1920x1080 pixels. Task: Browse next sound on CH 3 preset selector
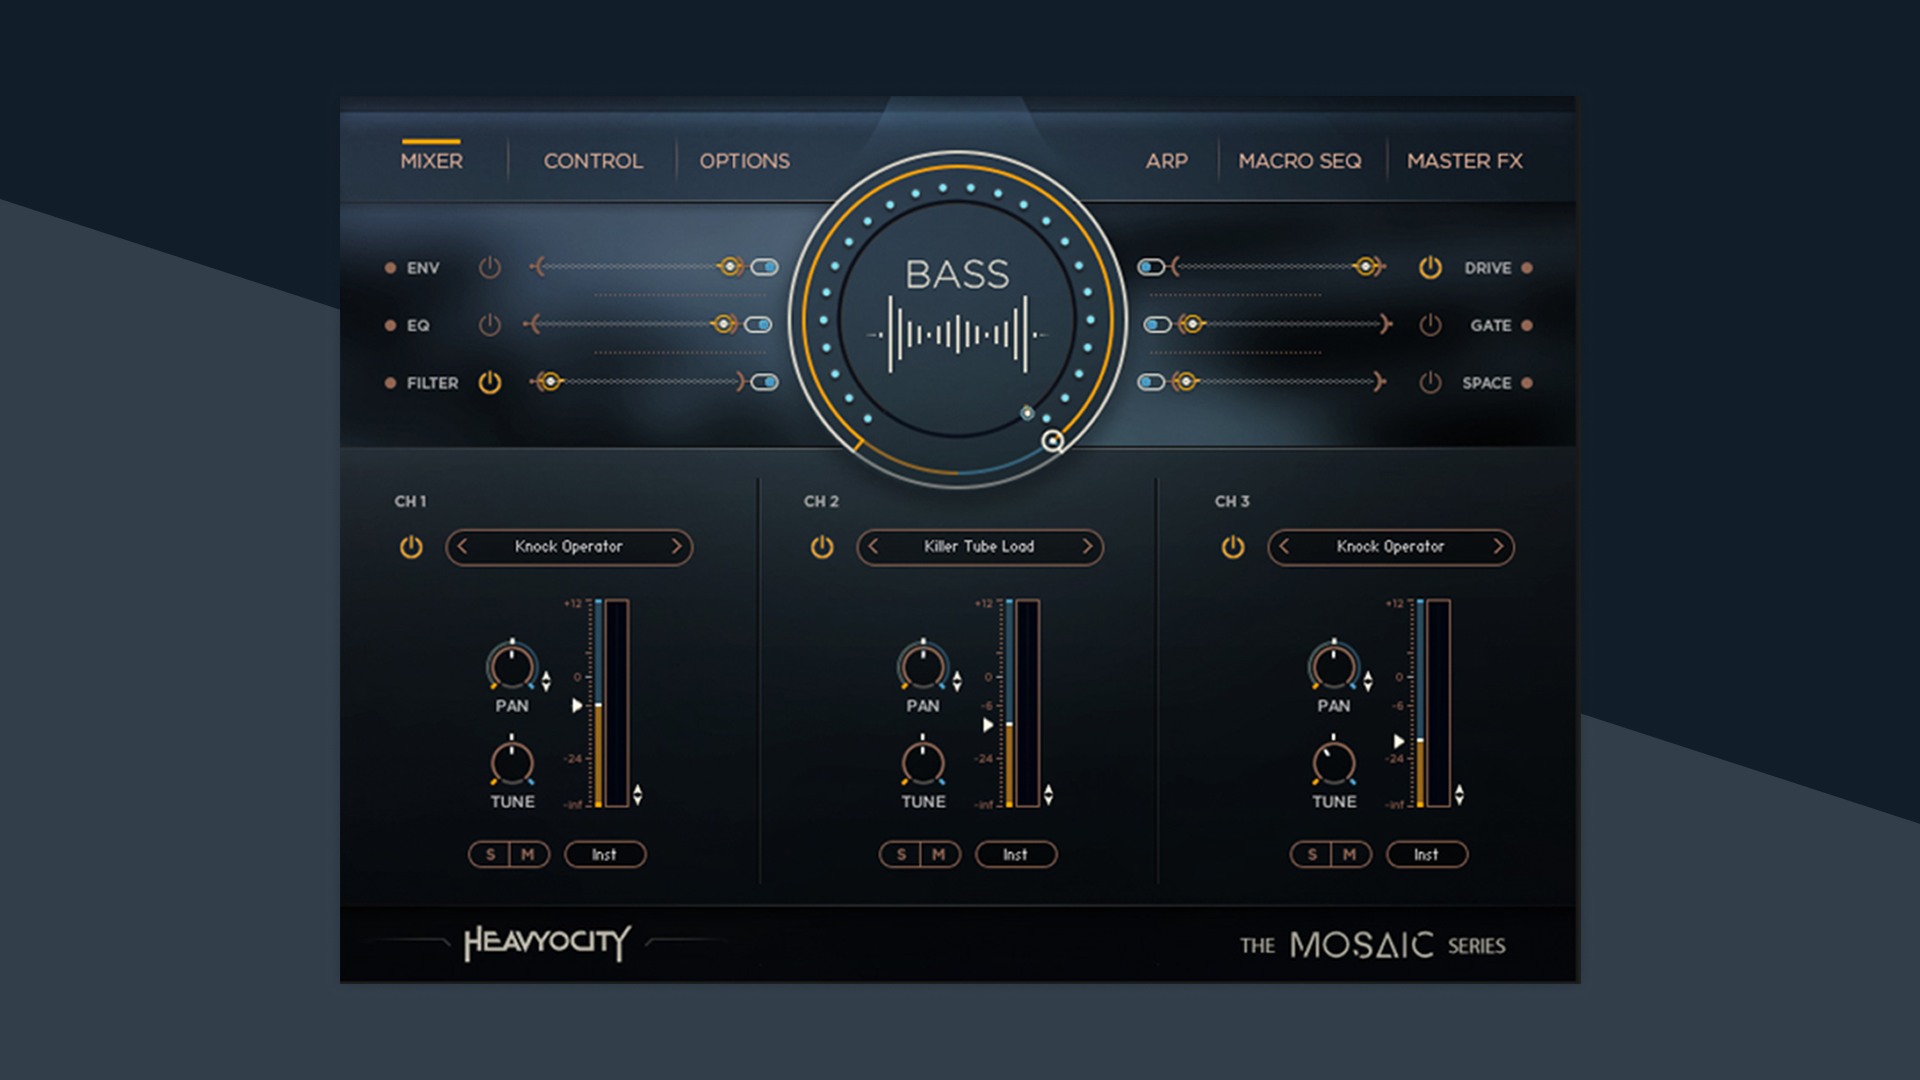point(1497,547)
